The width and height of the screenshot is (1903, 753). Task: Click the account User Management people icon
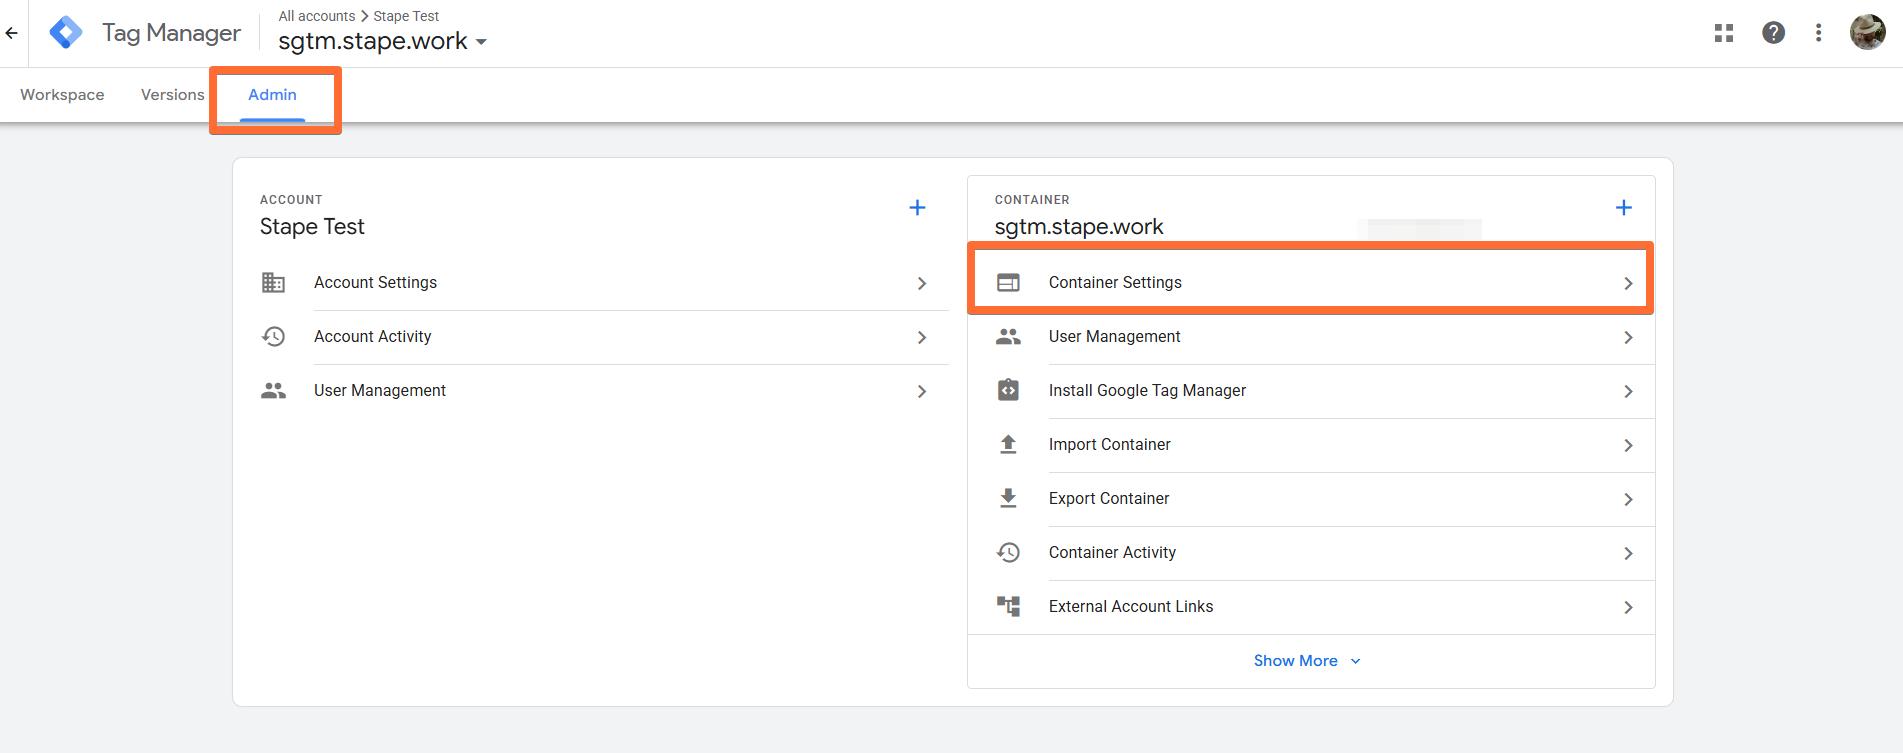coord(273,391)
